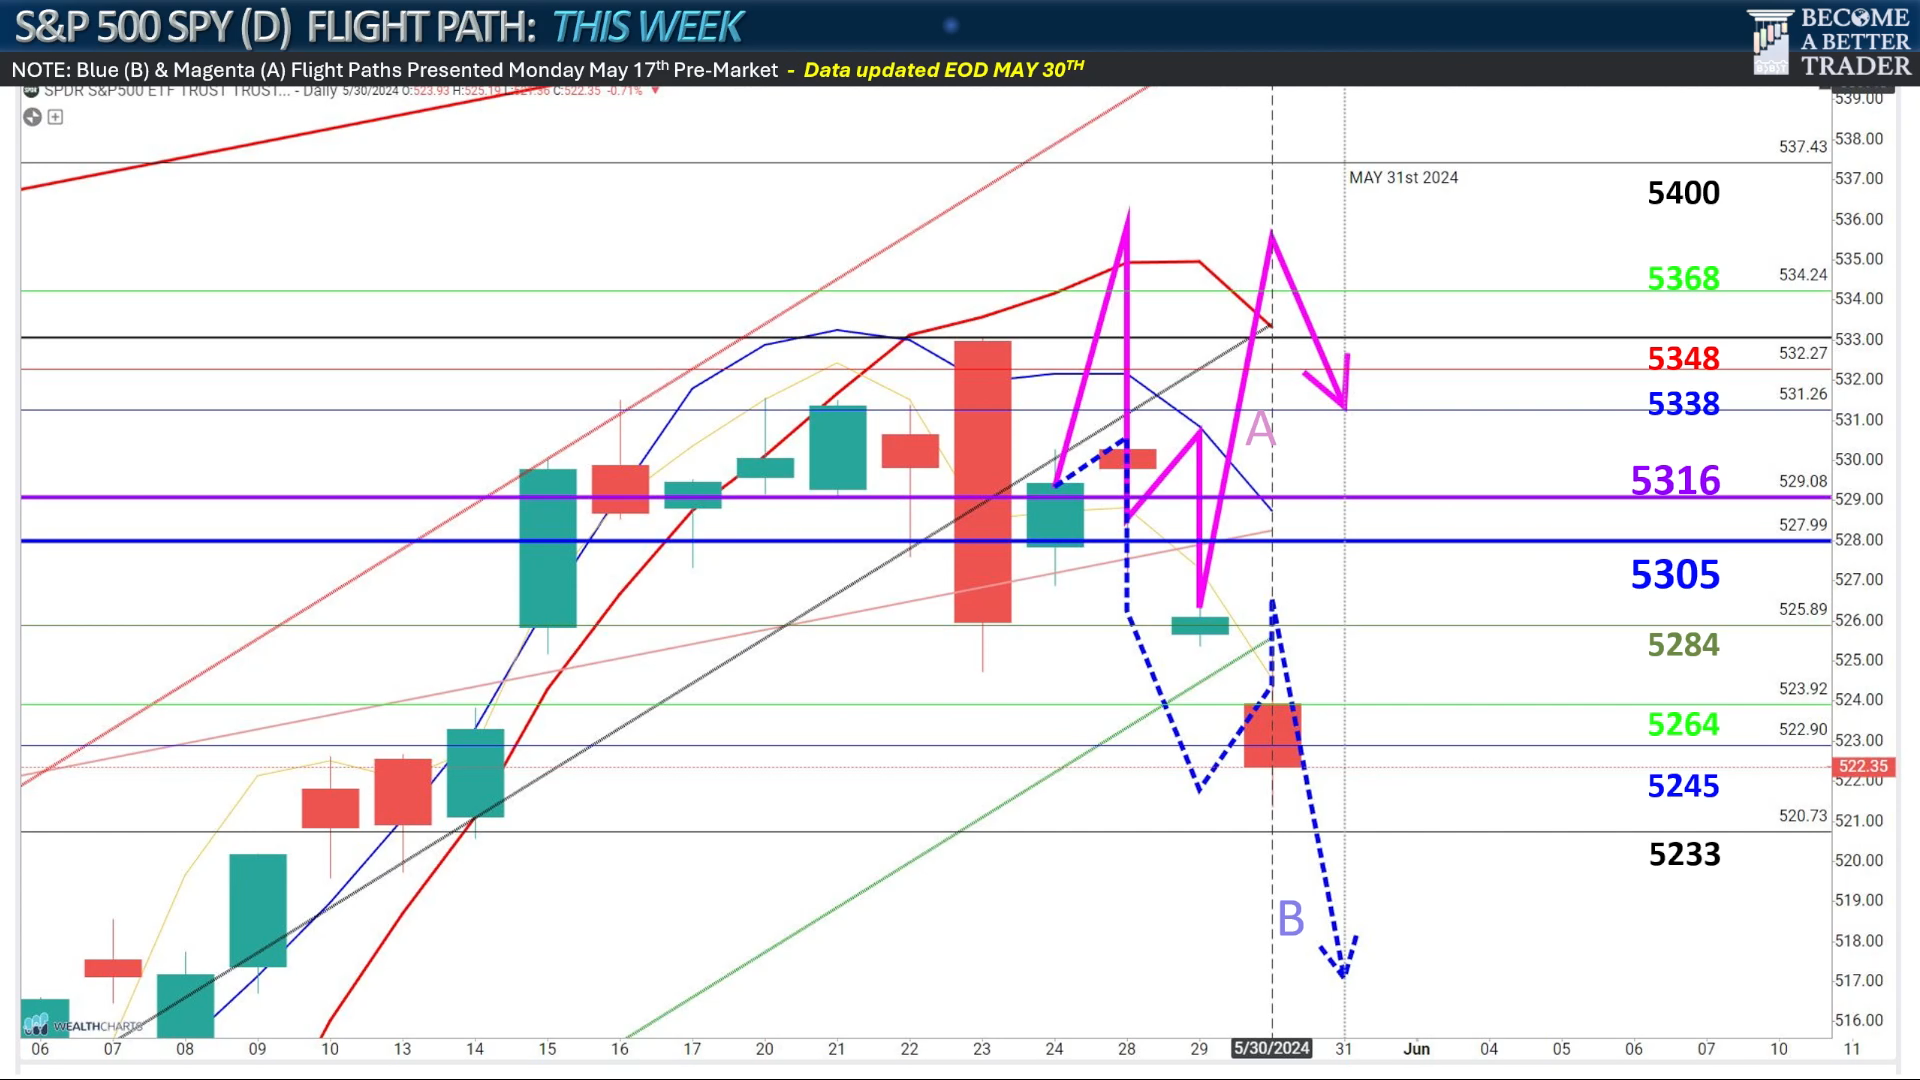
Task: Select the blue 5245 level label
Action: click(1683, 786)
